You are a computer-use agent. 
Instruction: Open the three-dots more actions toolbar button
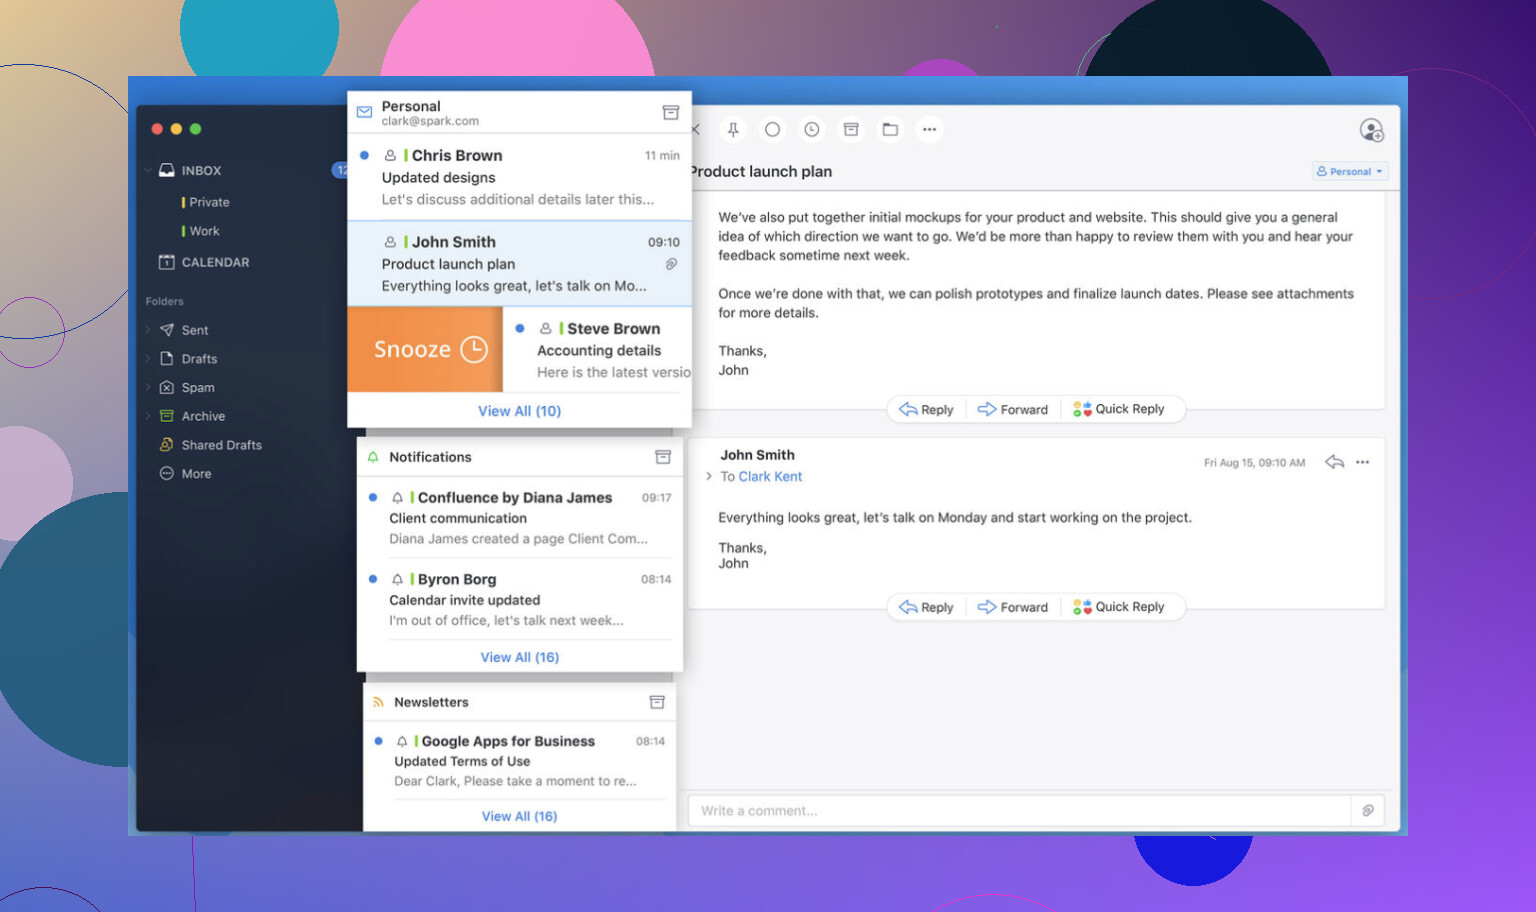(929, 129)
